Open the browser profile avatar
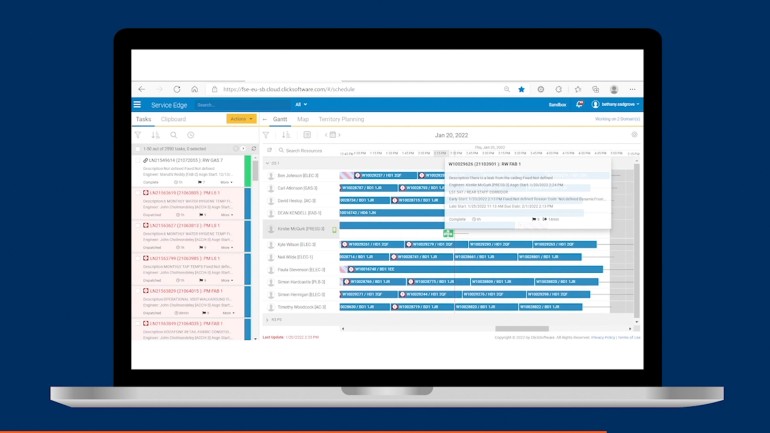The height and width of the screenshot is (433, 770). (614, 89)
